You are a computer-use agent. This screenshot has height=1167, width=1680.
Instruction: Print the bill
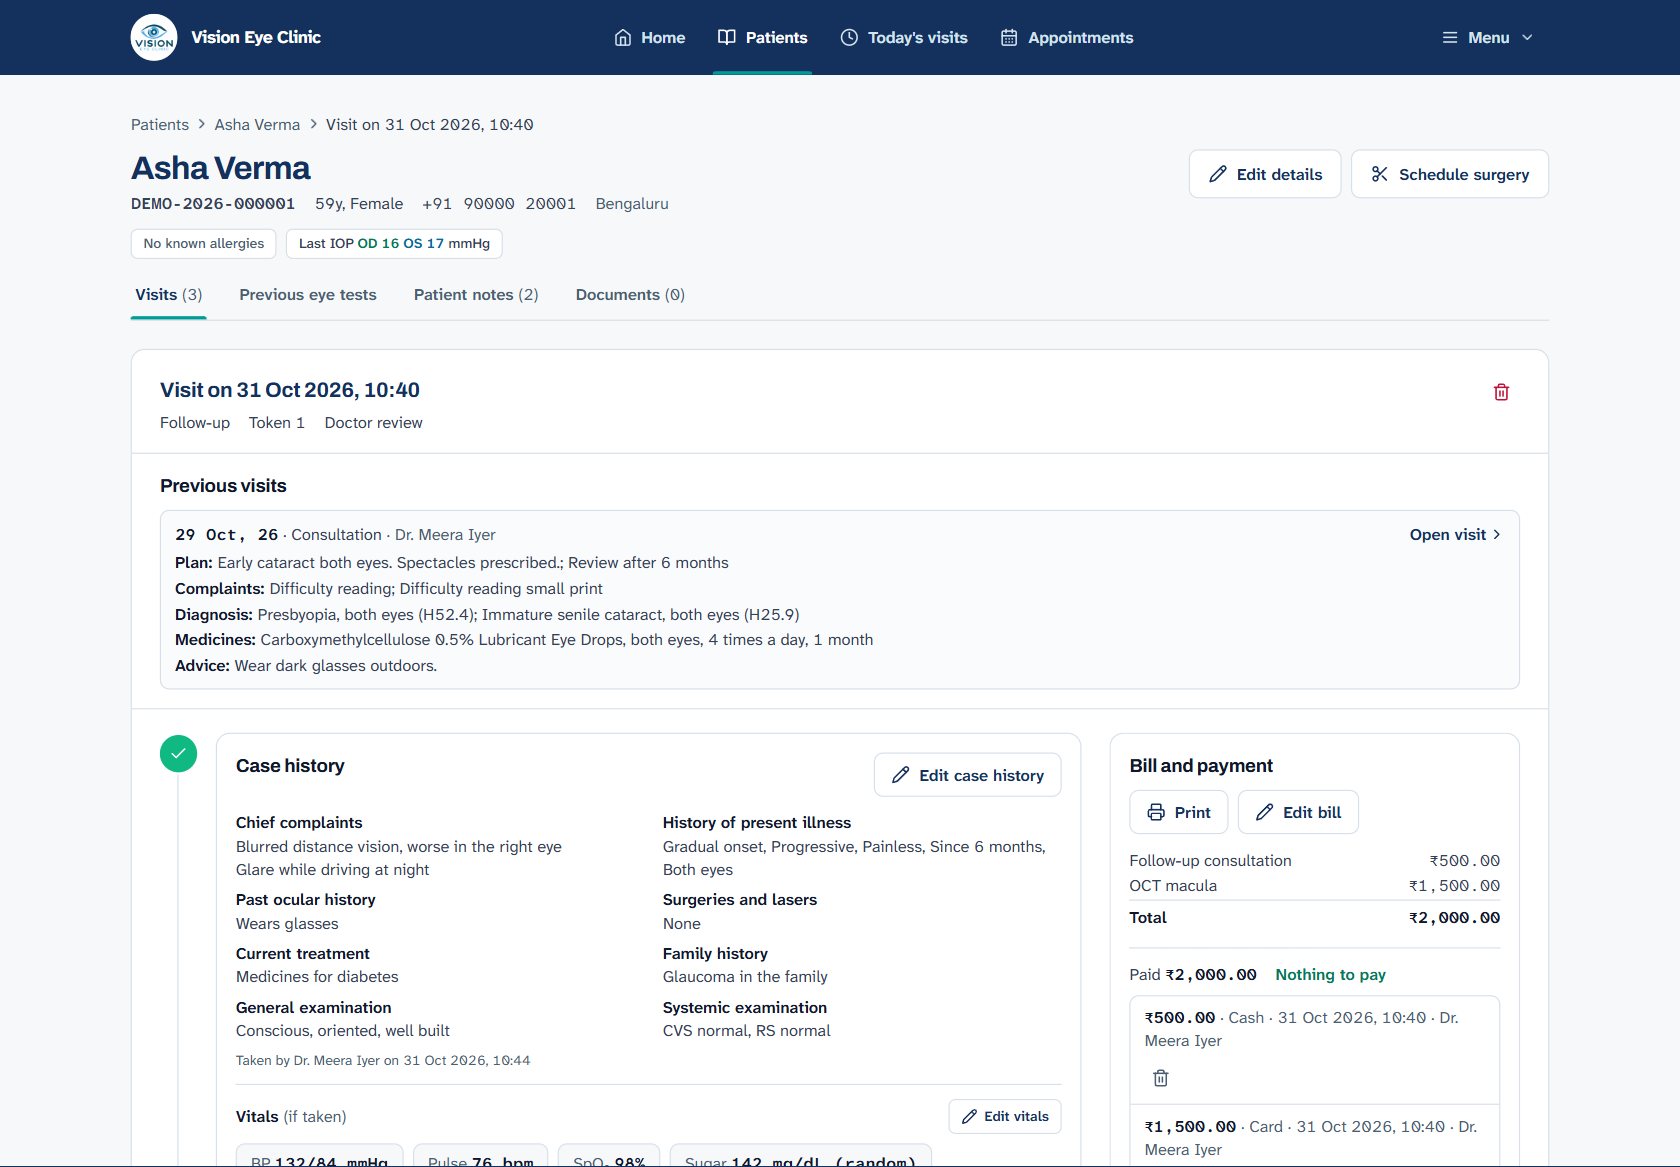(1179, 812)
